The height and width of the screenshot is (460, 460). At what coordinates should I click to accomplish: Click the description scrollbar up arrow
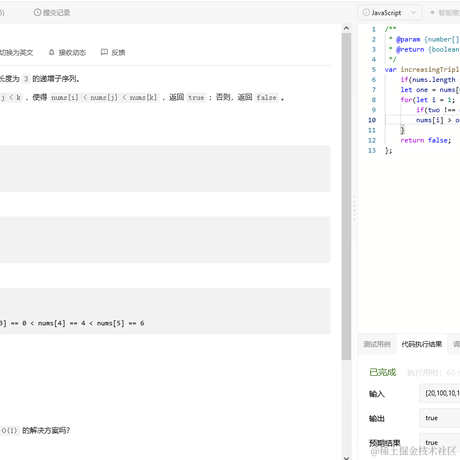coord(346,28)
